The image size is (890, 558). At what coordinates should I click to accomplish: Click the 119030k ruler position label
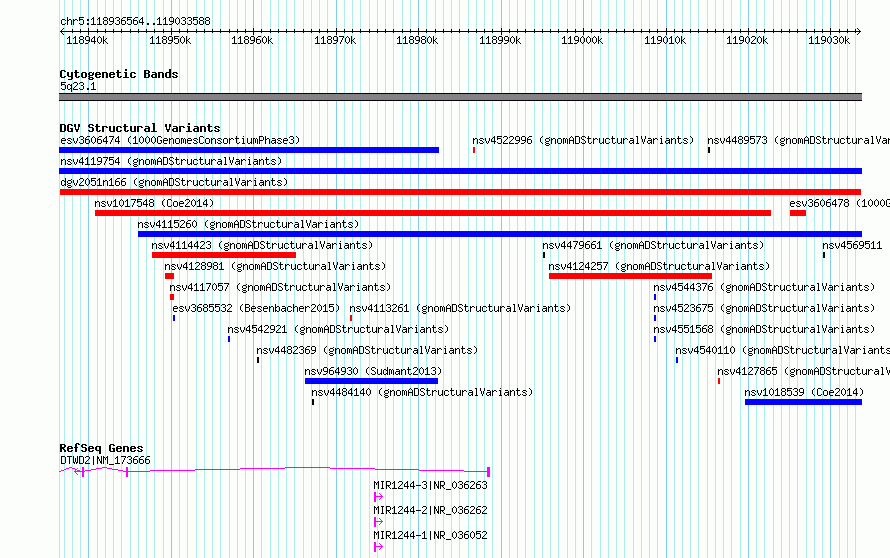(829, 40)
